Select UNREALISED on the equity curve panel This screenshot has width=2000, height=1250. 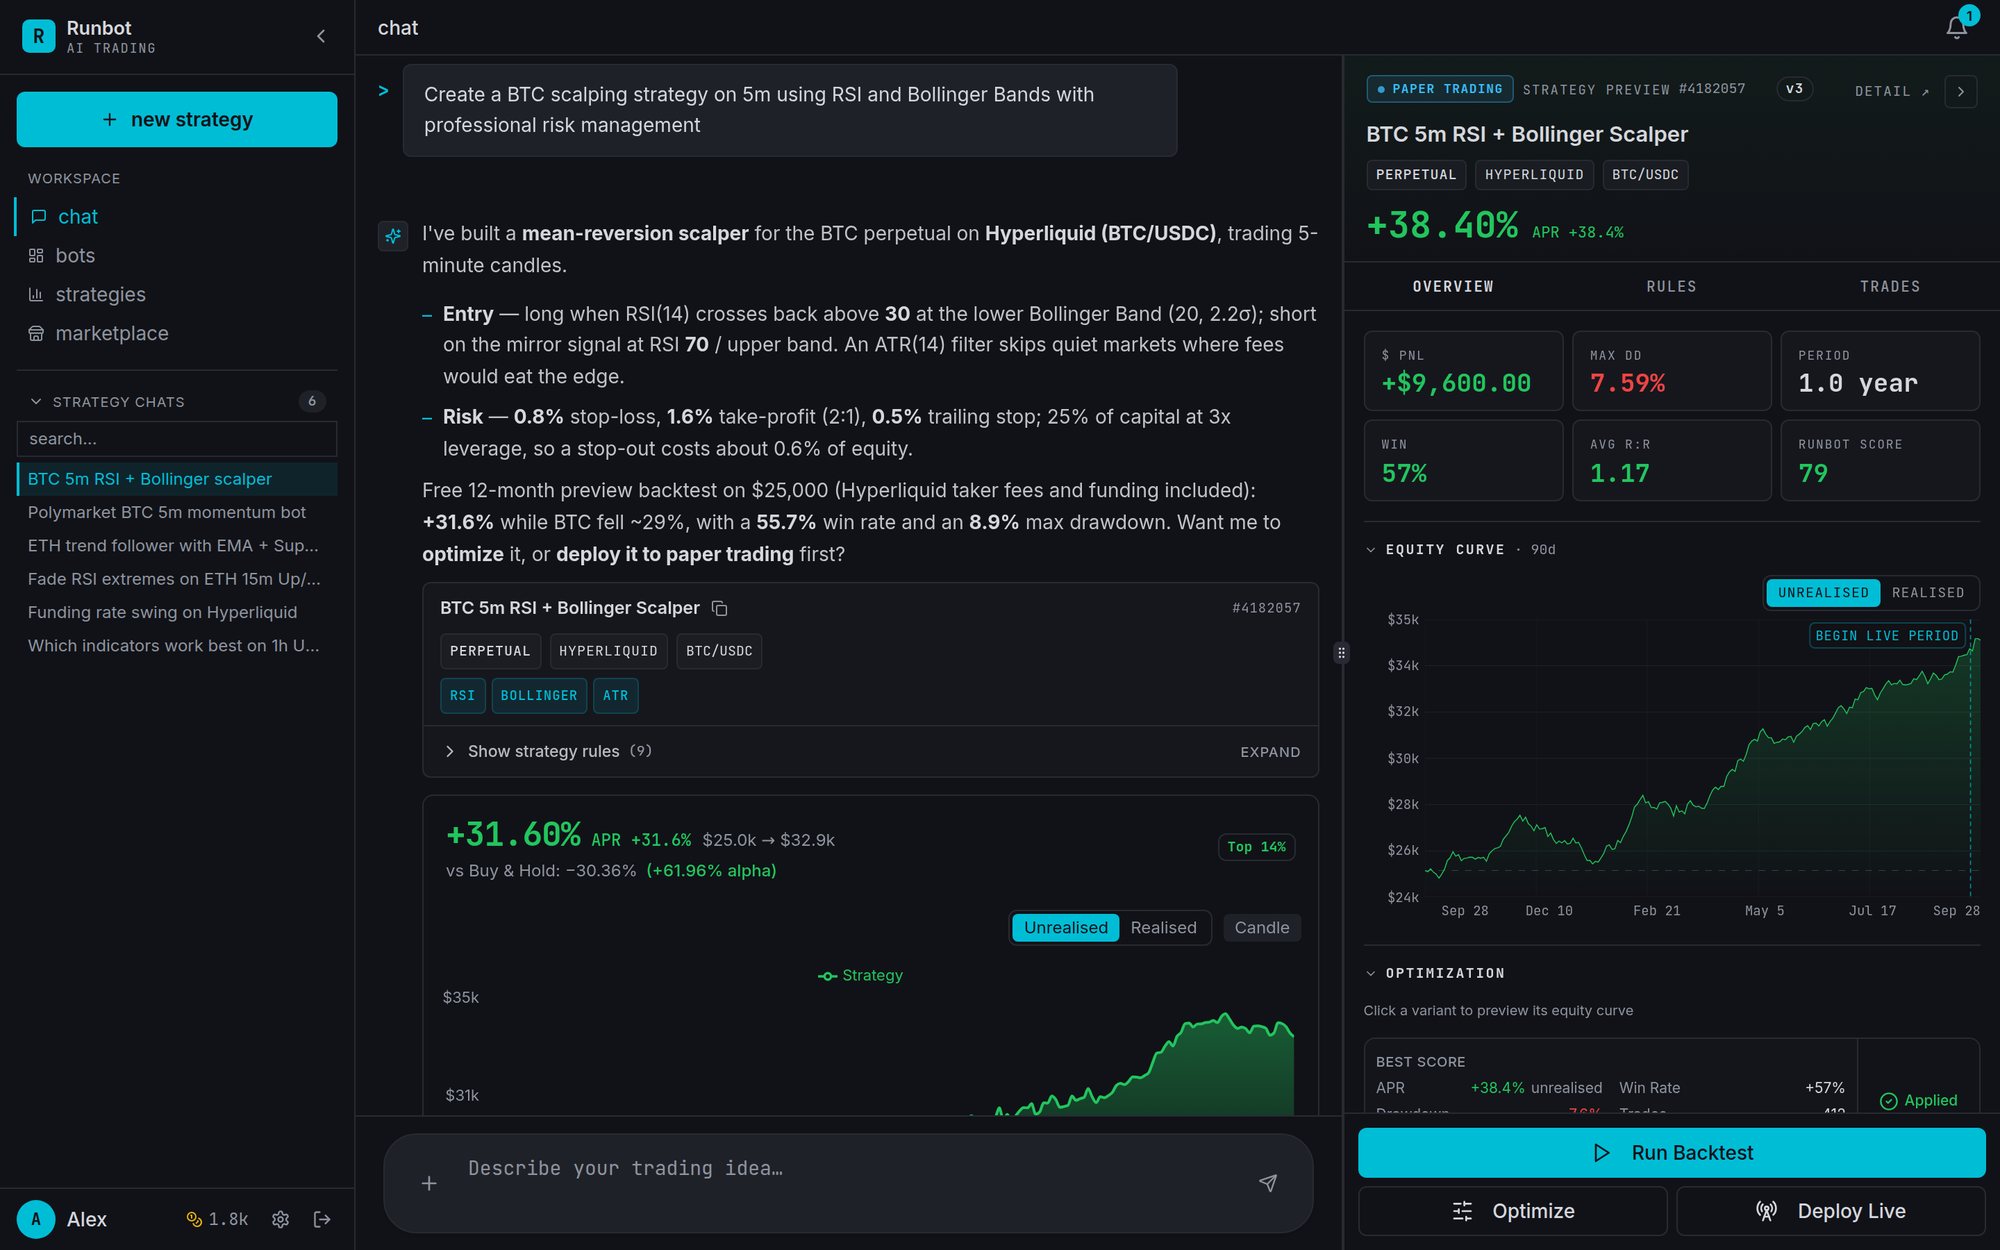pyautogui.click(x=1823, y=593)
